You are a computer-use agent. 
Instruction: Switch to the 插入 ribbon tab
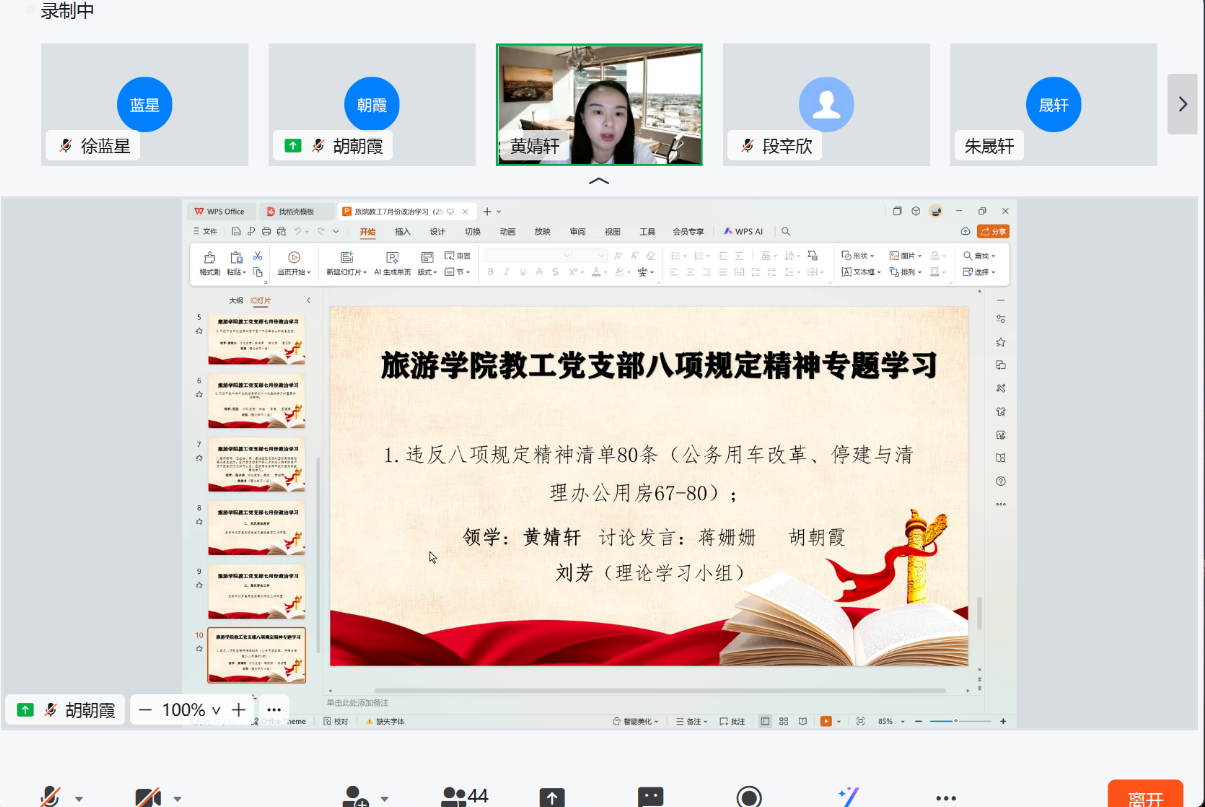(402, 231)
